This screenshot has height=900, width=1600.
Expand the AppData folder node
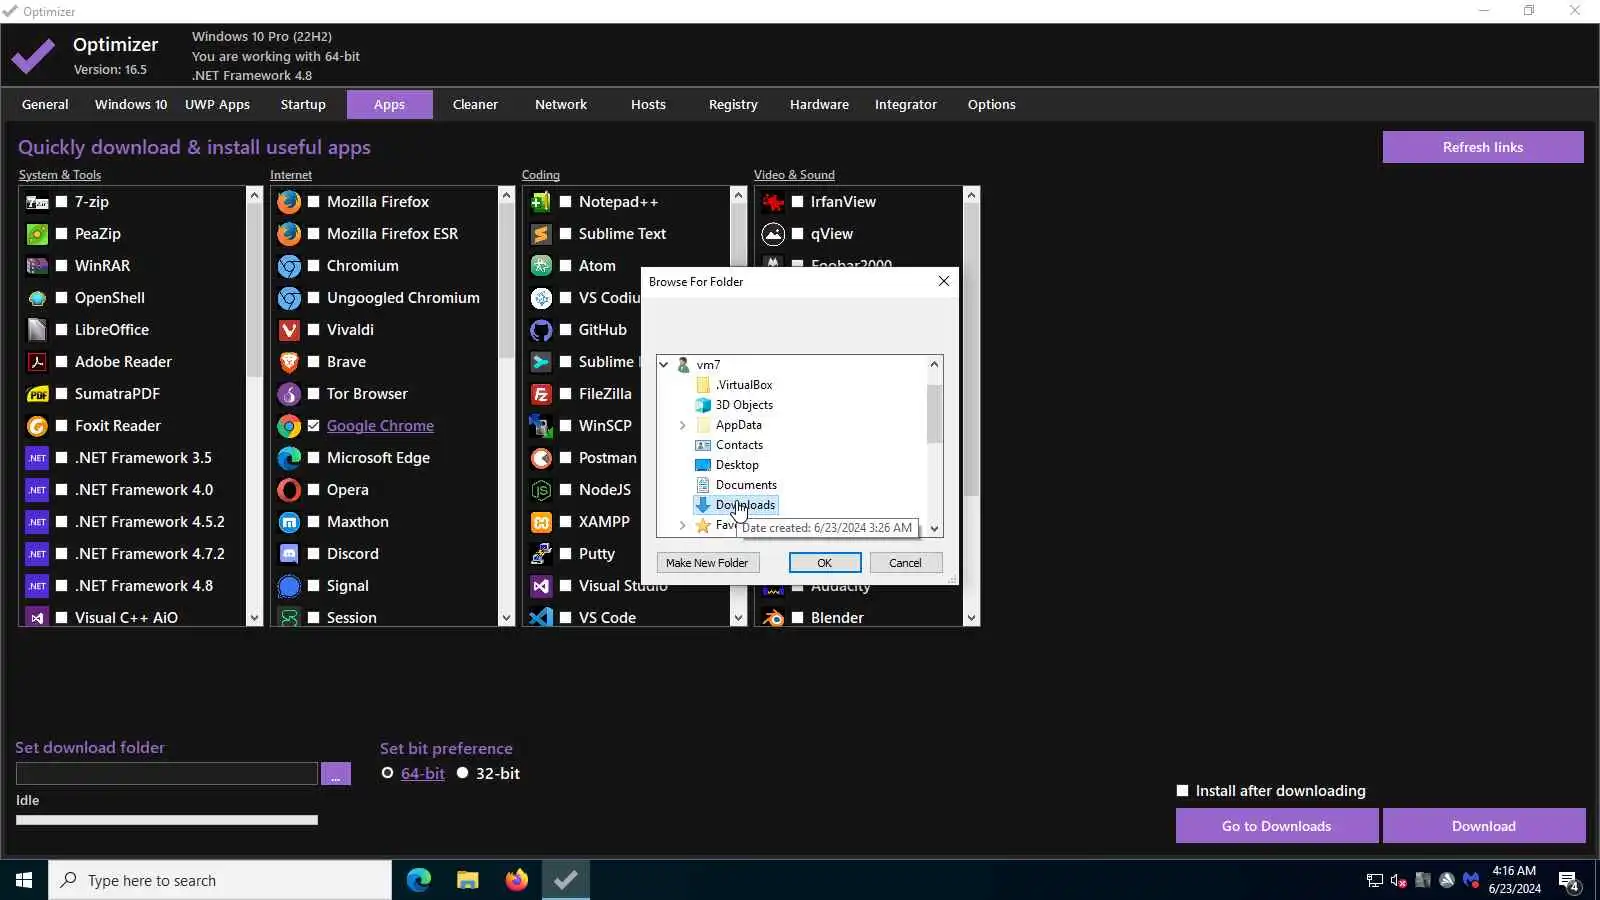(x=683, y=425)
